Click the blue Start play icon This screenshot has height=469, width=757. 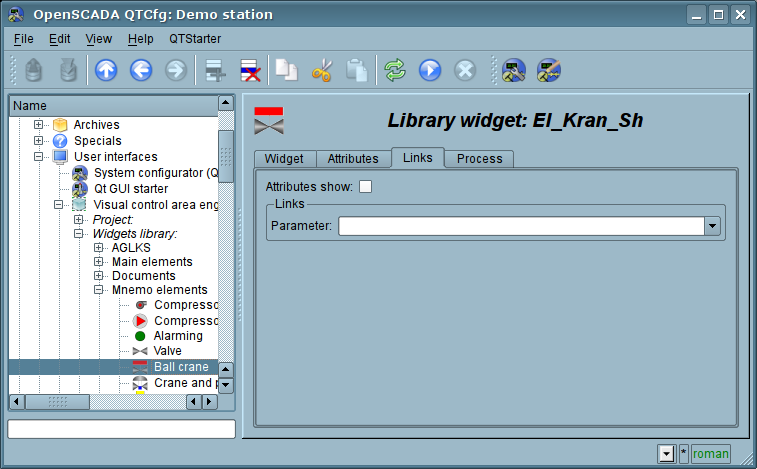pos(430,70)
